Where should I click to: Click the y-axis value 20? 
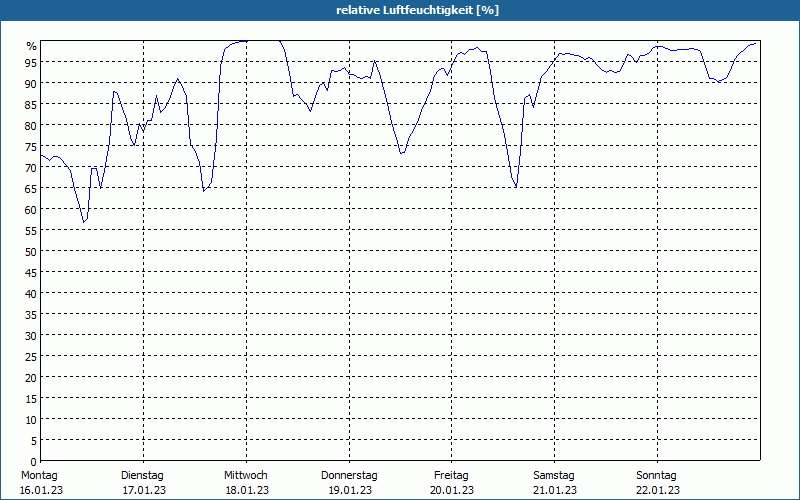coord(31,378)
